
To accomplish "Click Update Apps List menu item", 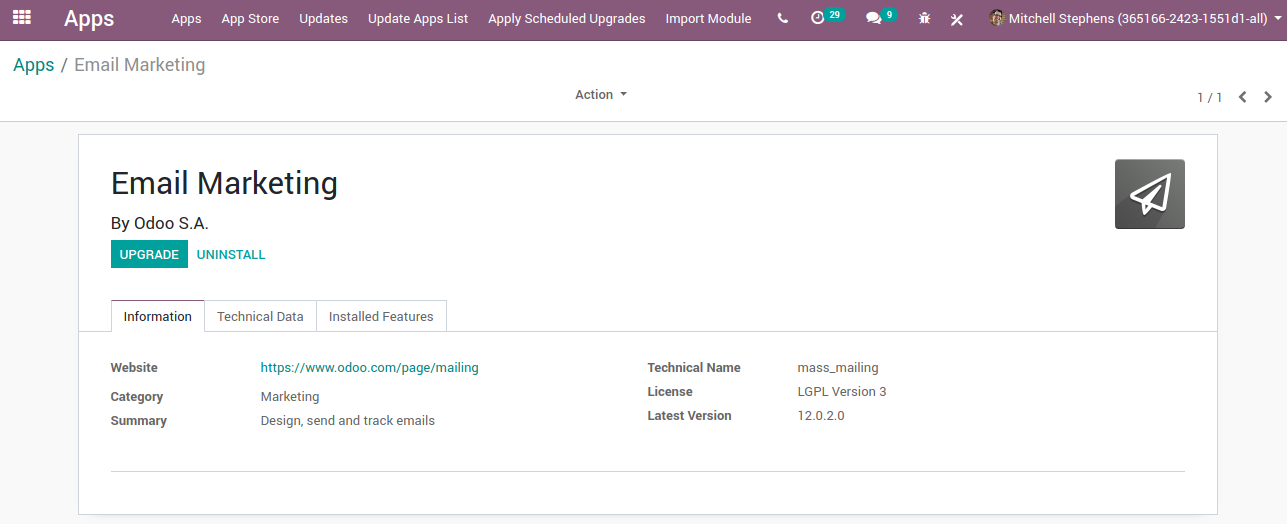I will tap(417, 19).
